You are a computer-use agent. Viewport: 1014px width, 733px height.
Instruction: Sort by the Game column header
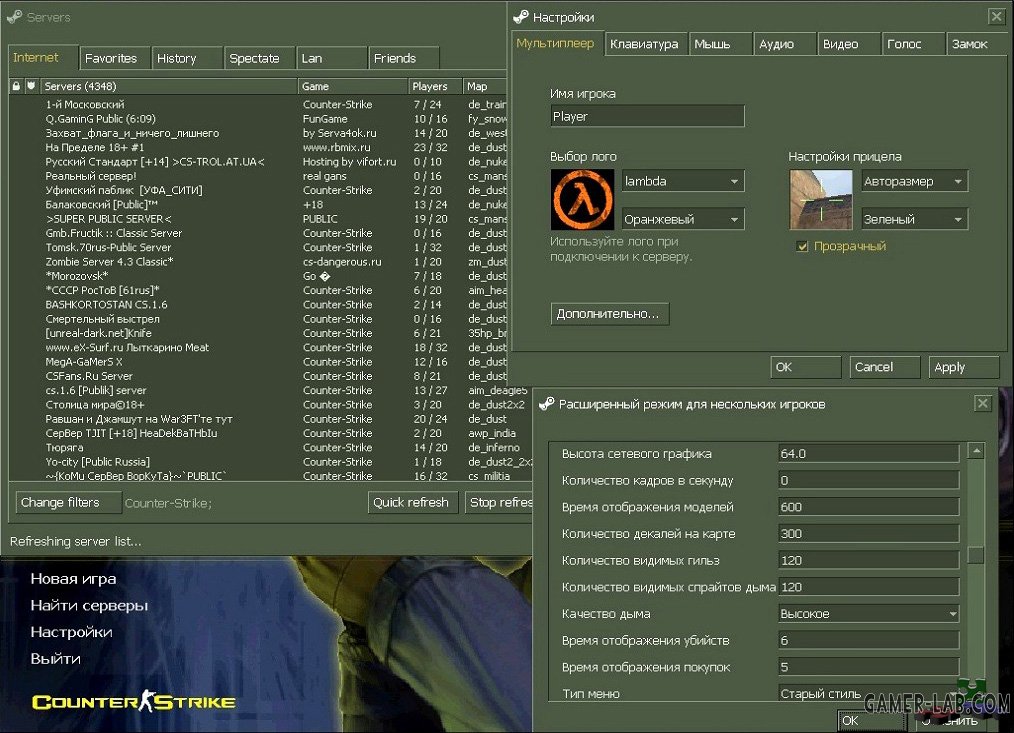pos(353,86)
